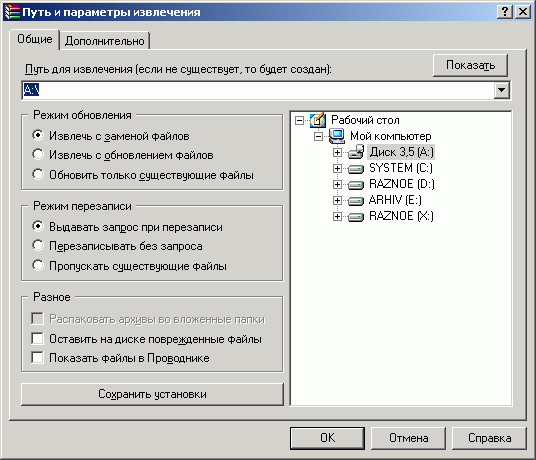The width and height of the screenshot is (536, 460).
Task: Click the RAZNOE (X:) drive icon
Action: tap(356, 217)
